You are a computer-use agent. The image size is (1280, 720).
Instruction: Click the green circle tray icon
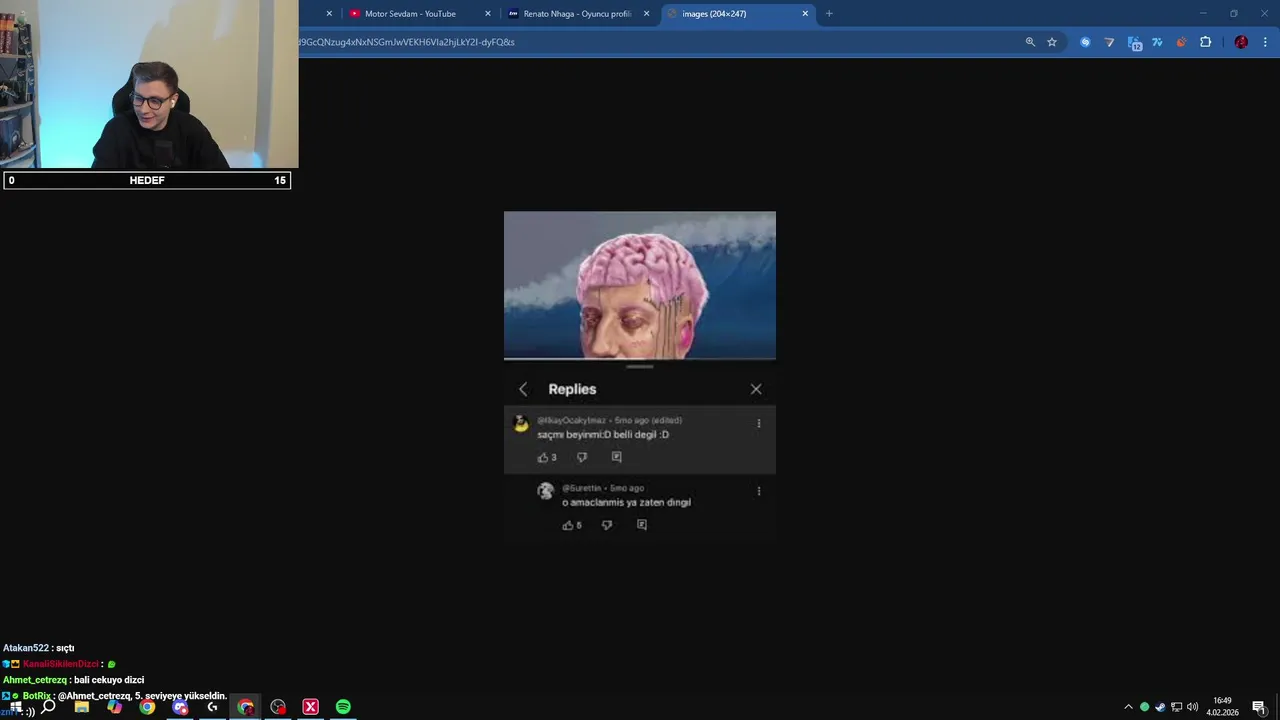pyautogui.click(x=1145, y=707)
